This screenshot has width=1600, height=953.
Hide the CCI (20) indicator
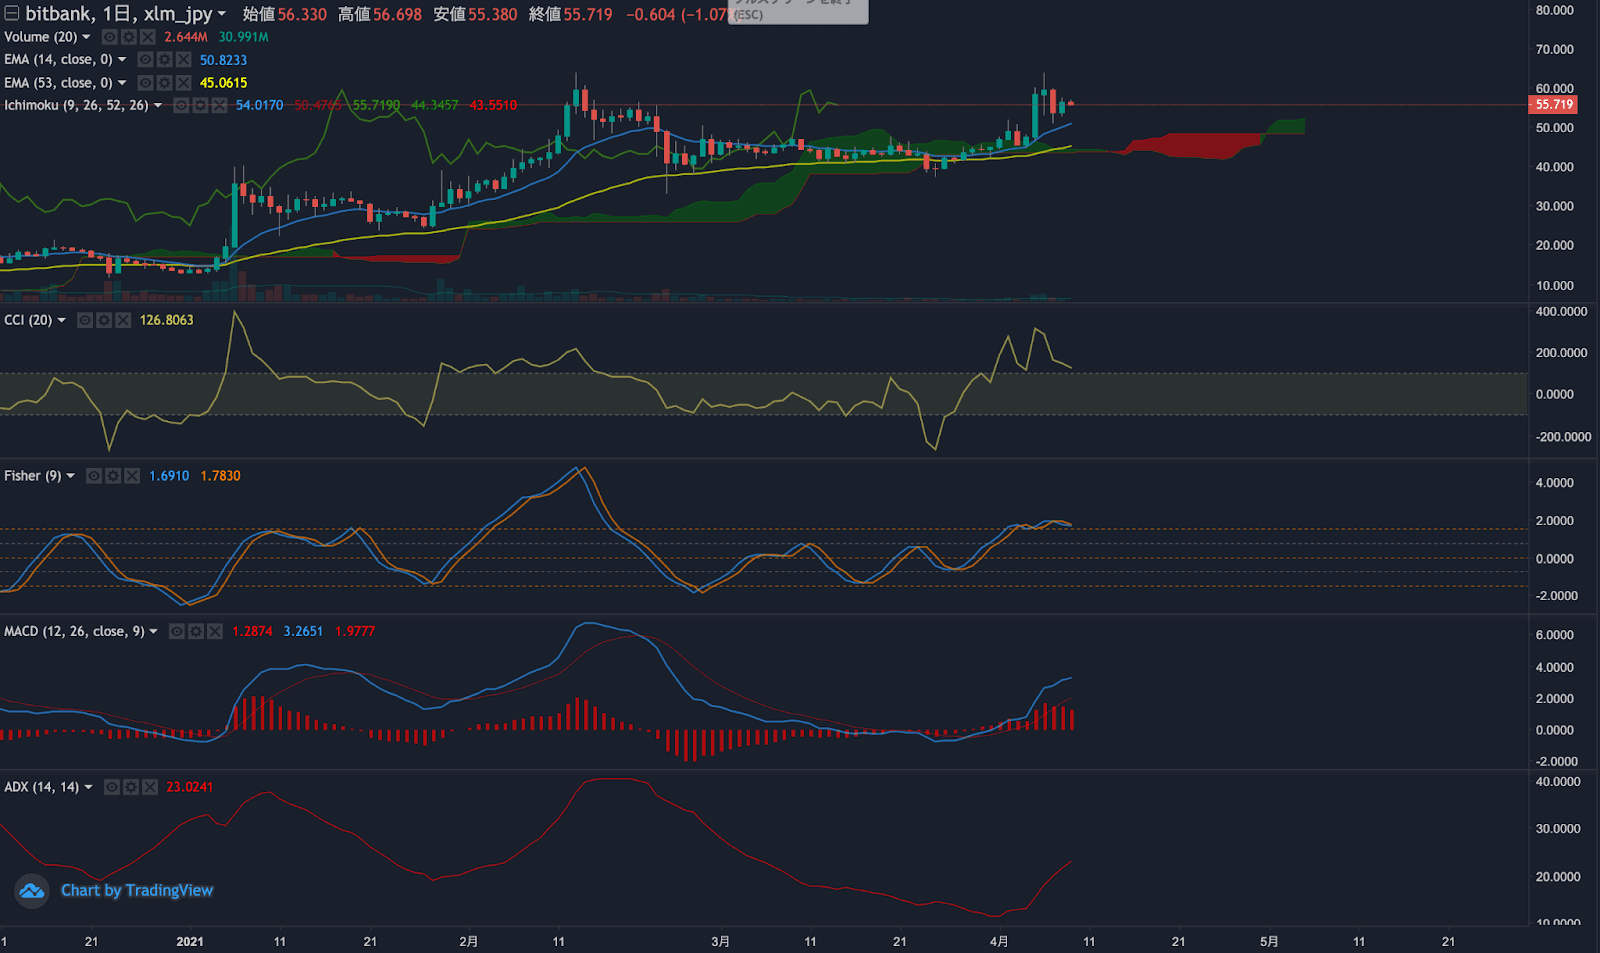pos(85,320)
